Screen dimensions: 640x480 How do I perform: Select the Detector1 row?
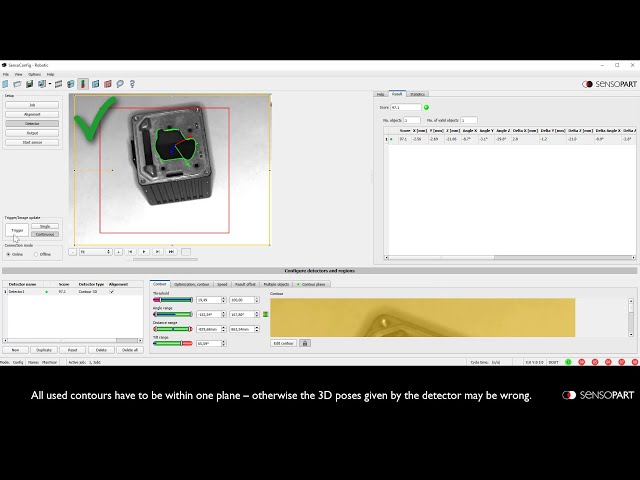(x=73, y=292)
